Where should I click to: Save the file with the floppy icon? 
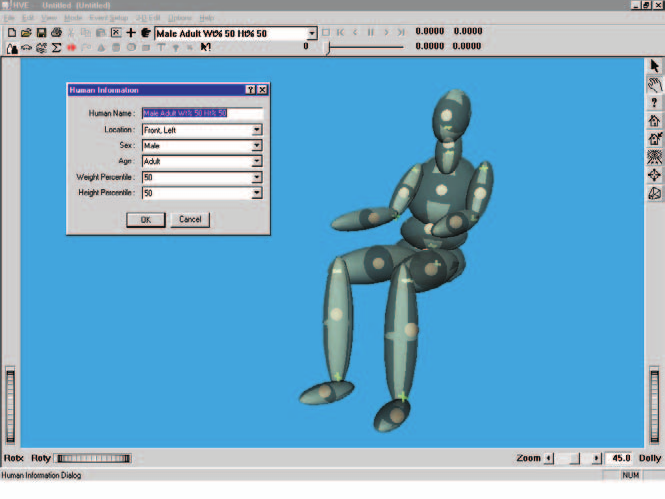(41, 33)
